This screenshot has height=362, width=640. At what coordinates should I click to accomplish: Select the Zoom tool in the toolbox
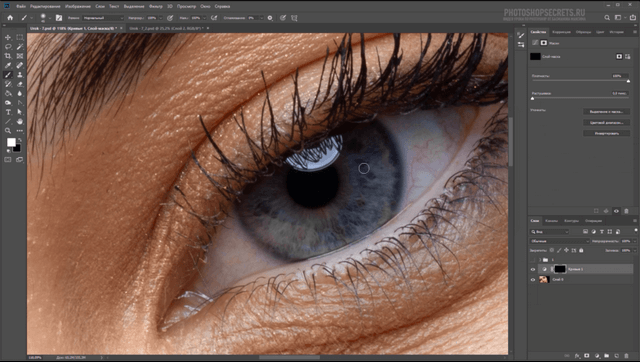(8, 131)
